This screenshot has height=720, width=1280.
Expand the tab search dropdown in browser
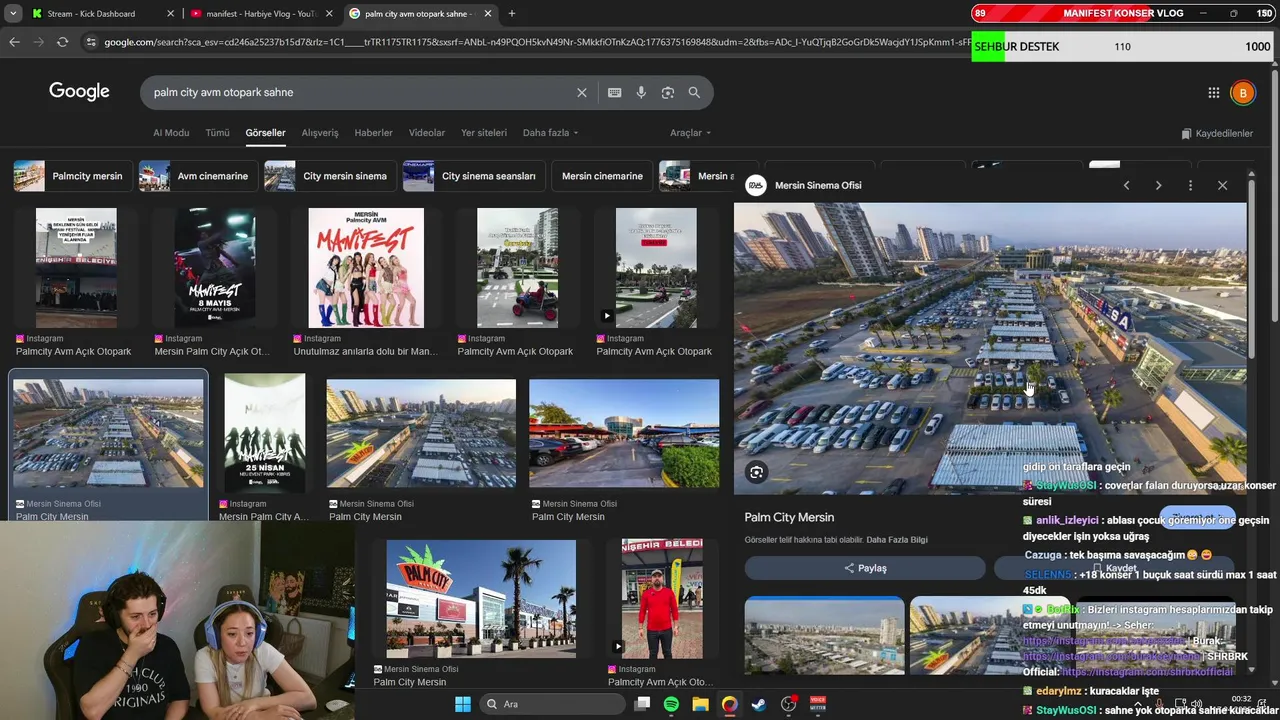click(12, 14)
